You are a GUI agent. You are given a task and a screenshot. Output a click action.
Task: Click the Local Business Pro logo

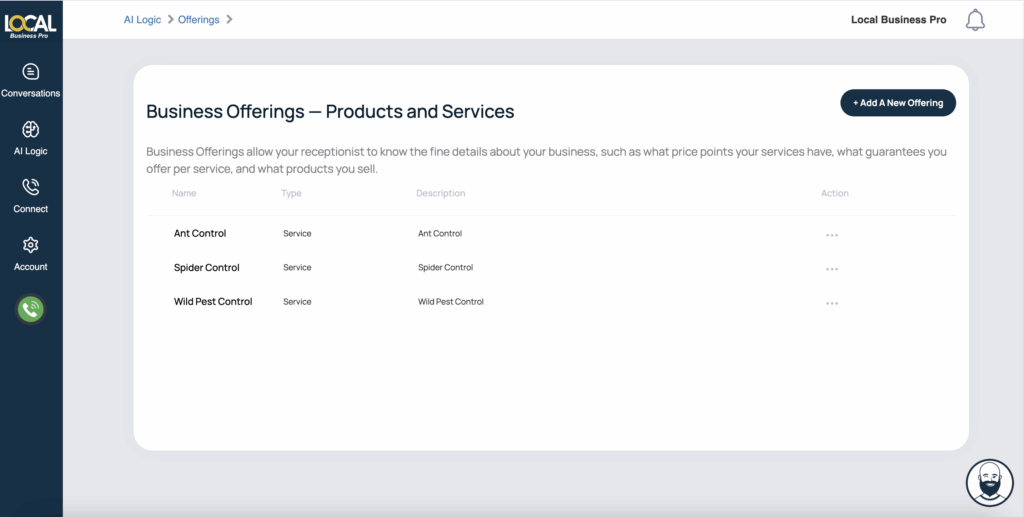point(31,26)
